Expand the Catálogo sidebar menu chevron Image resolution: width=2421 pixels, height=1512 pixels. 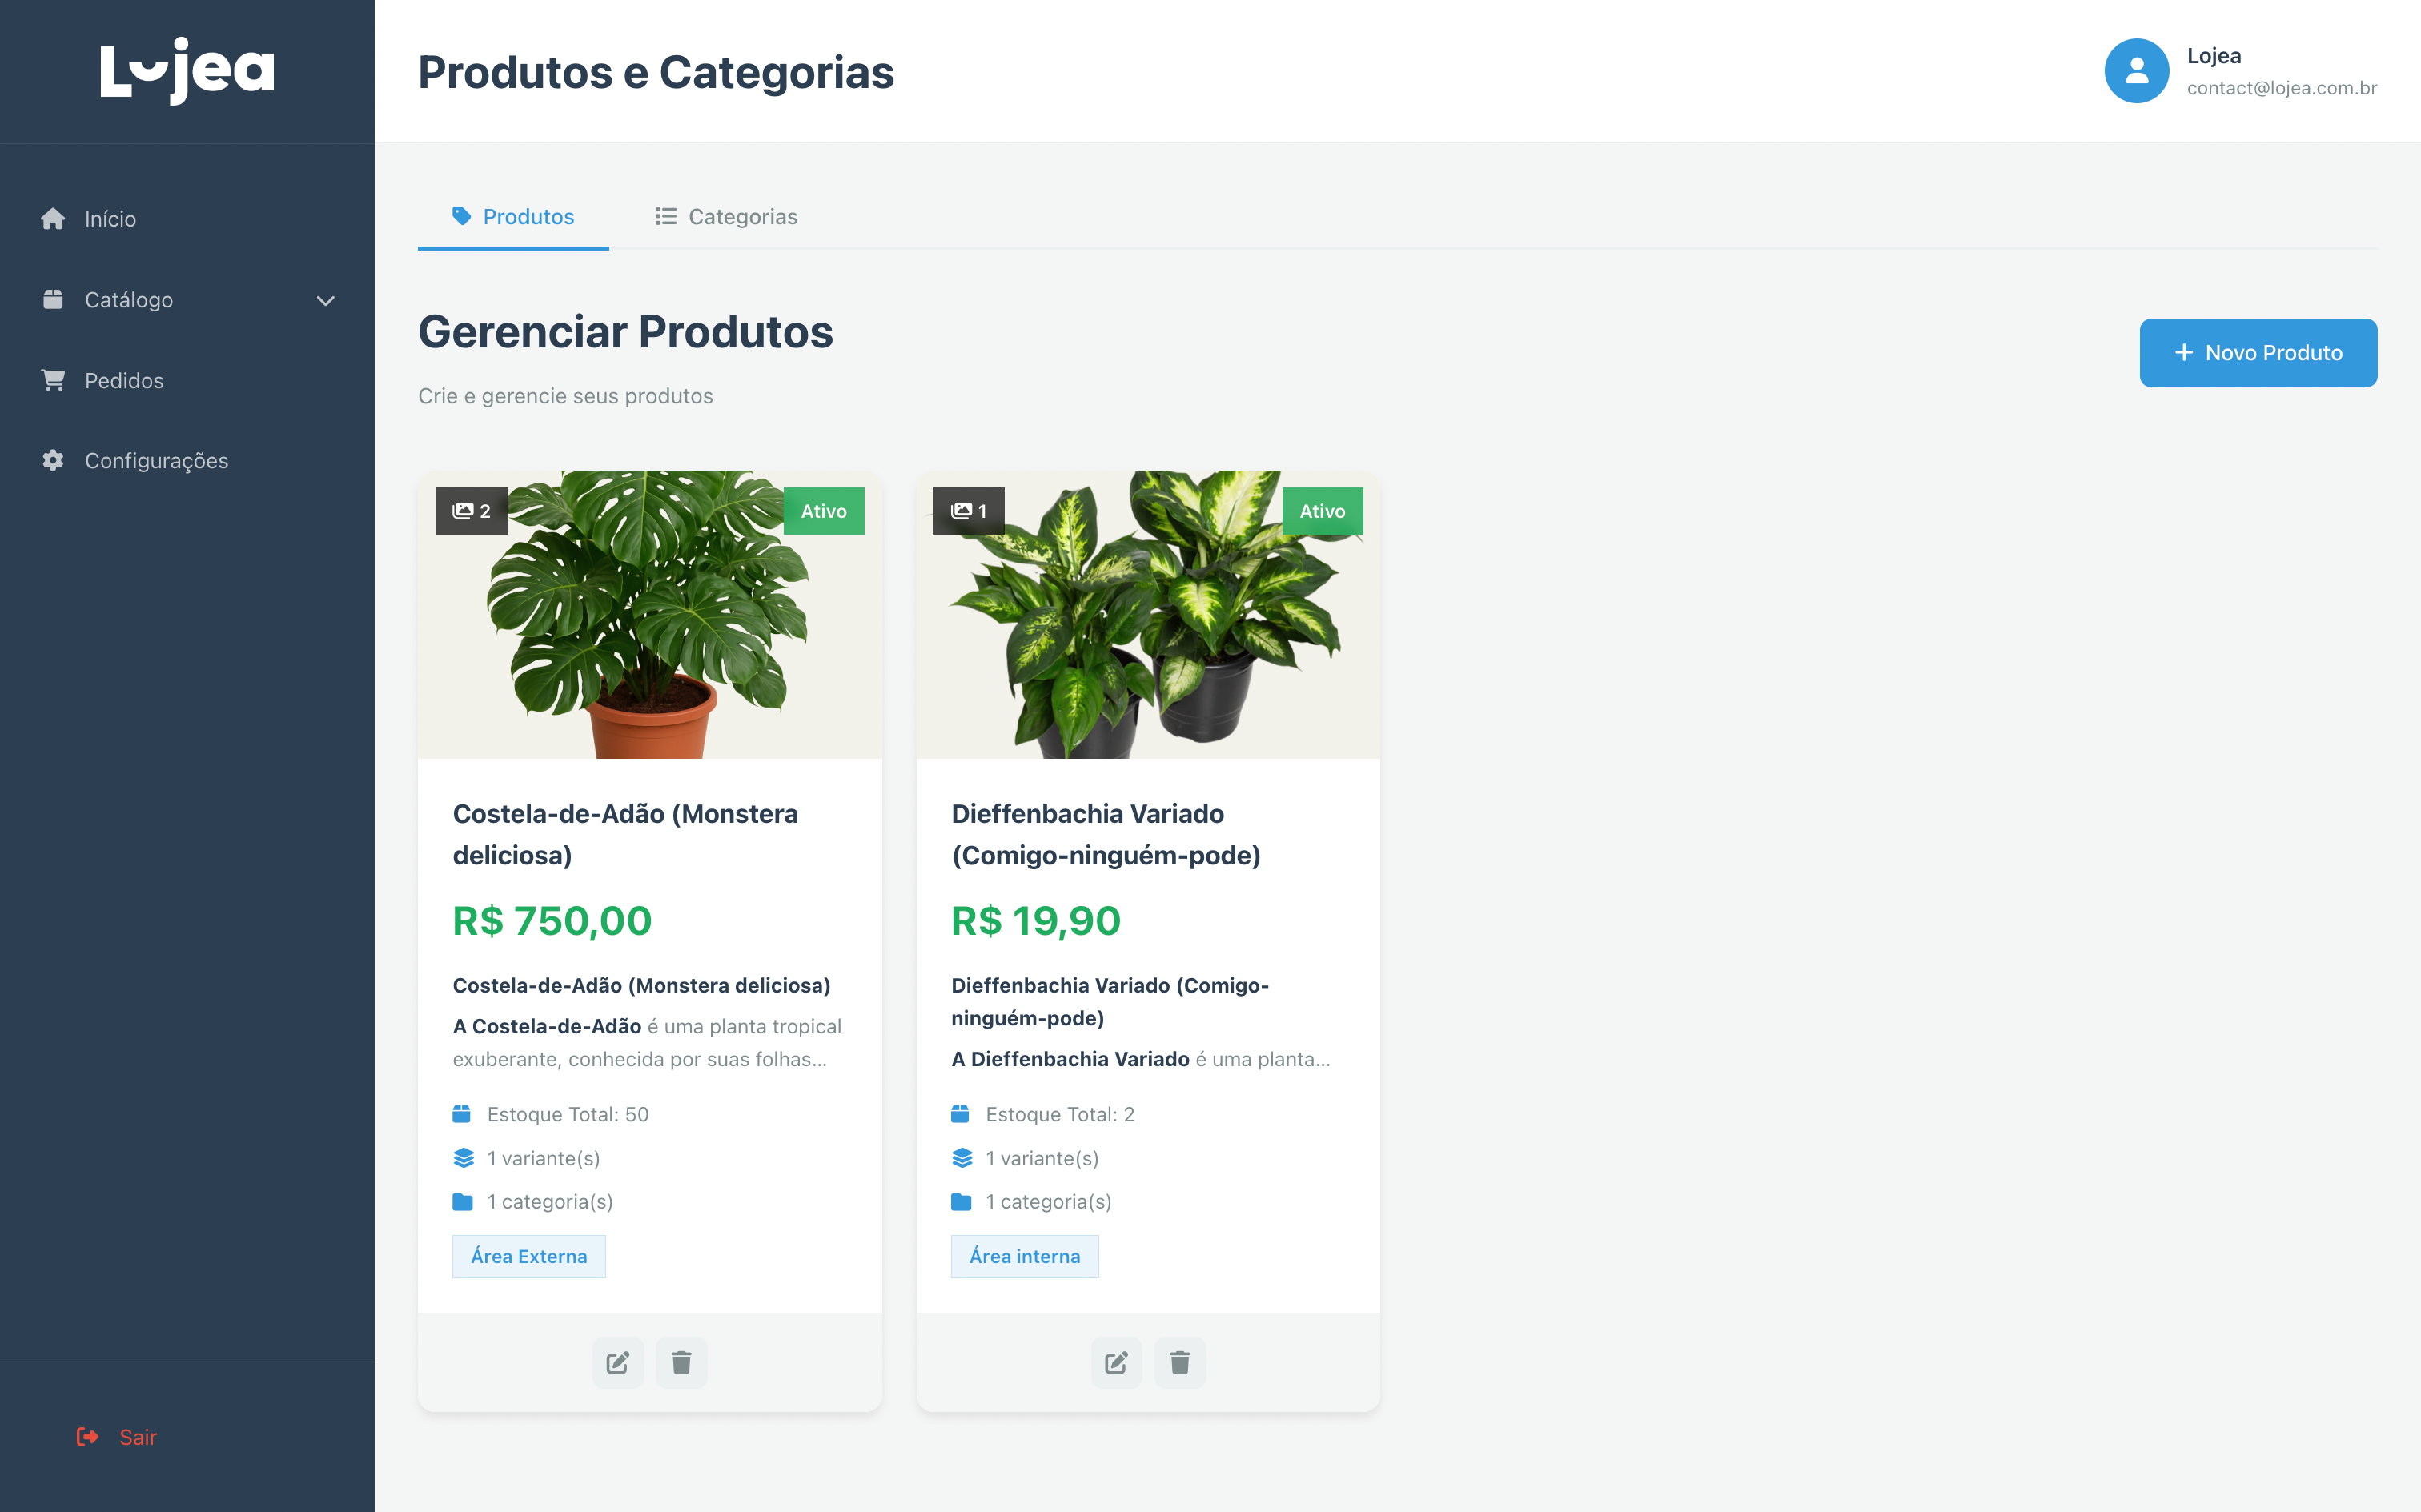tap(325, 300)
